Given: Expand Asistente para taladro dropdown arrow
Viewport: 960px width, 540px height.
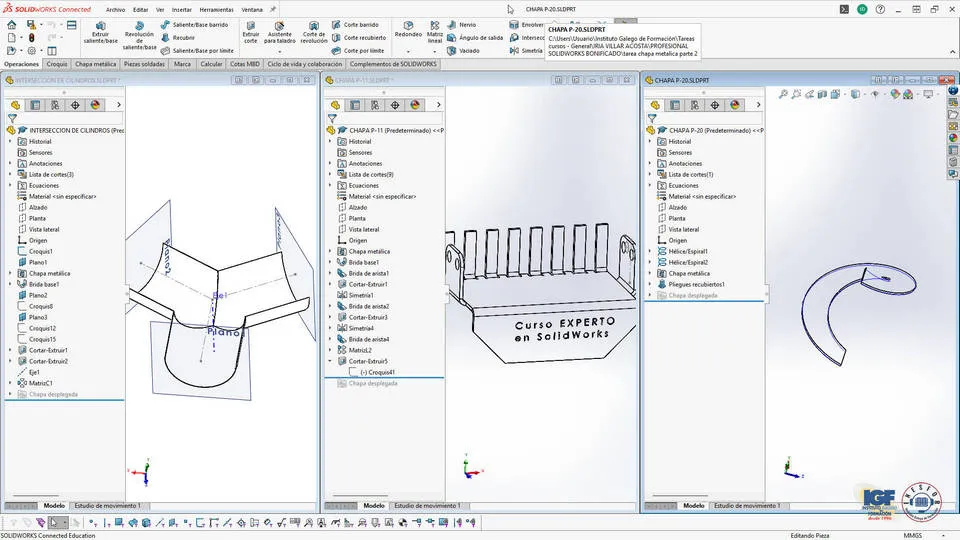Looking at the screenshot, I should click(280, 51).
